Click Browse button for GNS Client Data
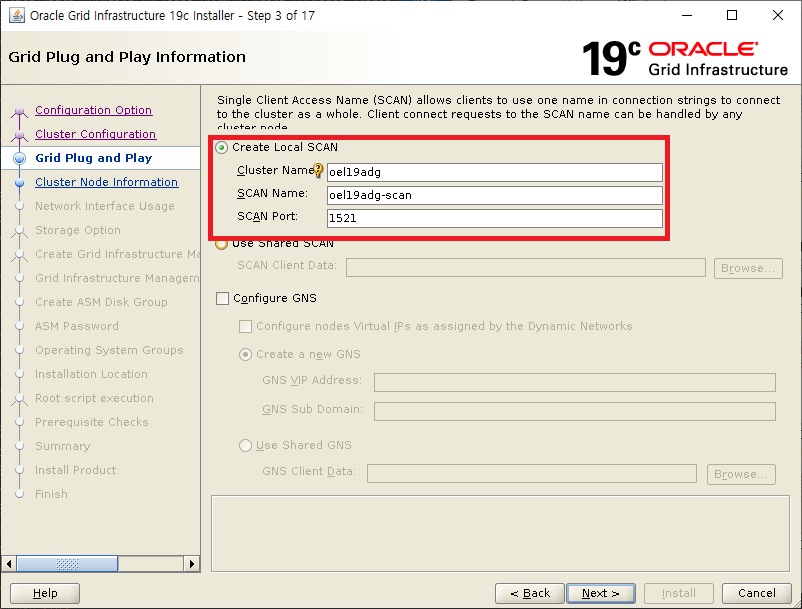The height and width of the screenshot is (609, 802). click(x=741, y=475)
